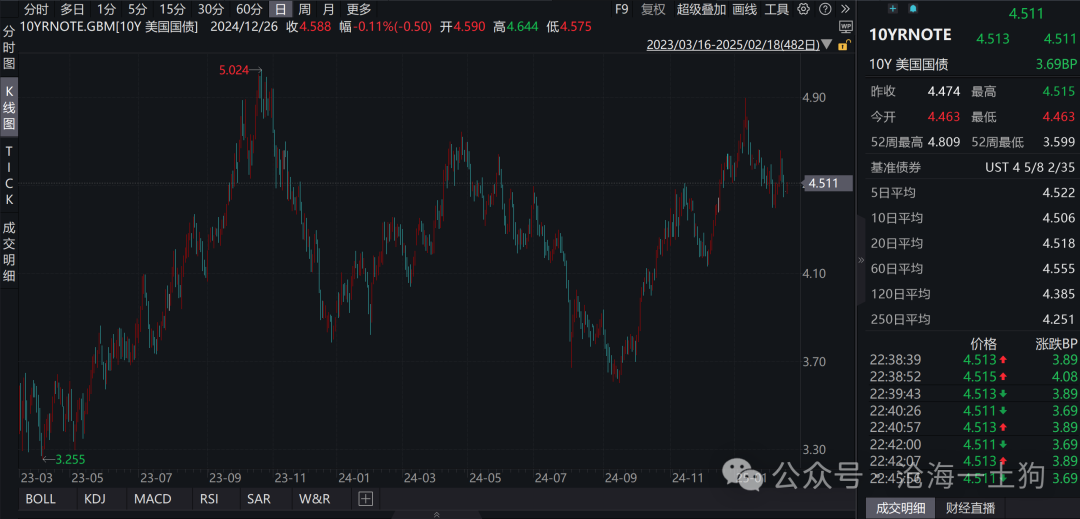
Task: Collapse side panel using the » handle
Action: 860,260
